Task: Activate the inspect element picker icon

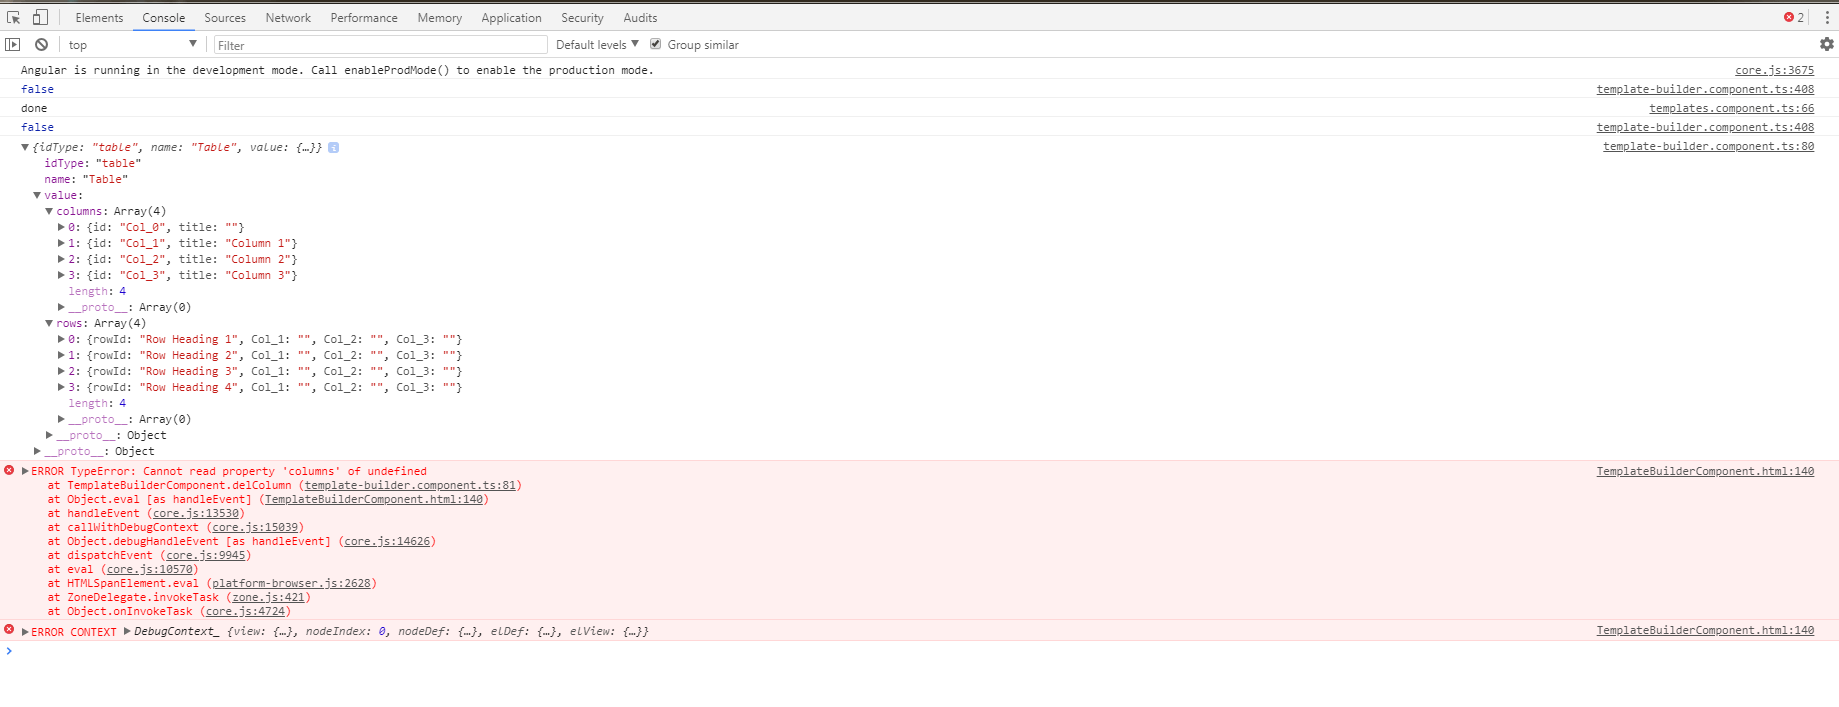Action: pyautogui.click(x=14, y=17)
